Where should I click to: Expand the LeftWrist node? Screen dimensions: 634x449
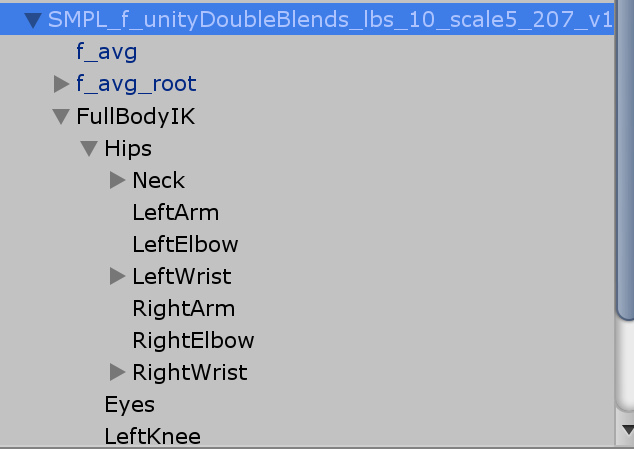[118, 276]
